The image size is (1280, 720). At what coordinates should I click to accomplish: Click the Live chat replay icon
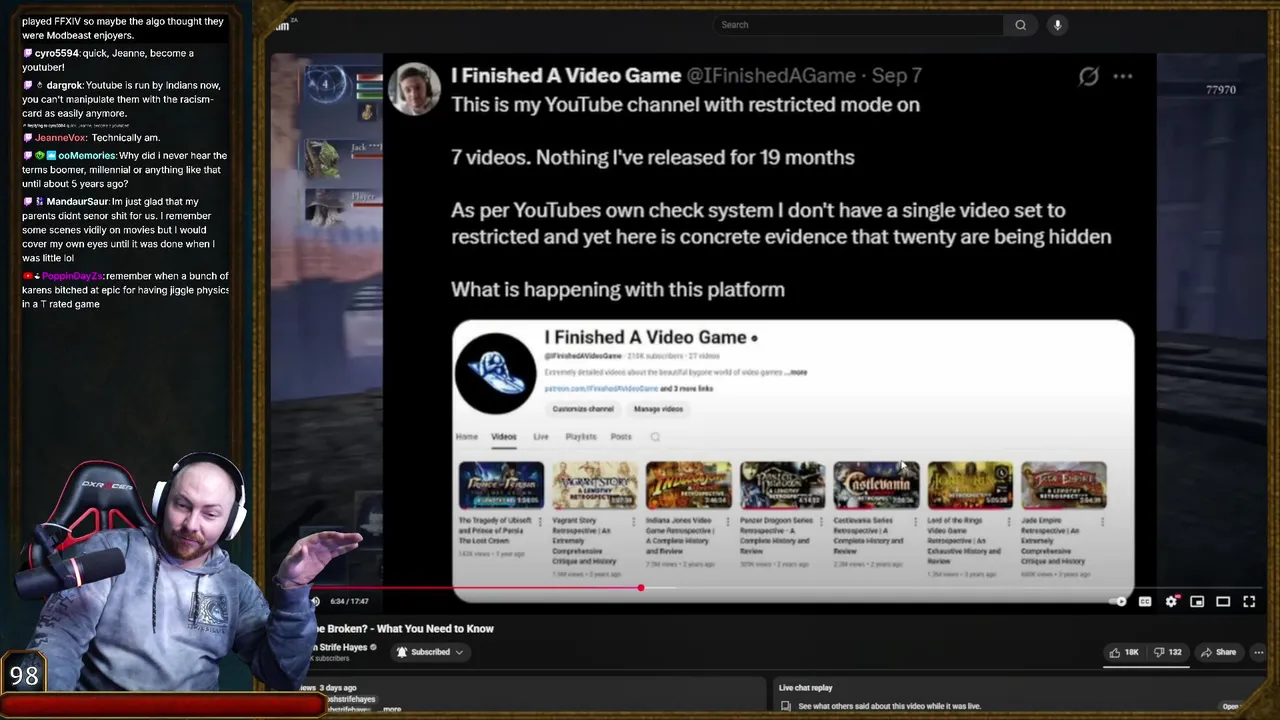(x=787, y=706)
